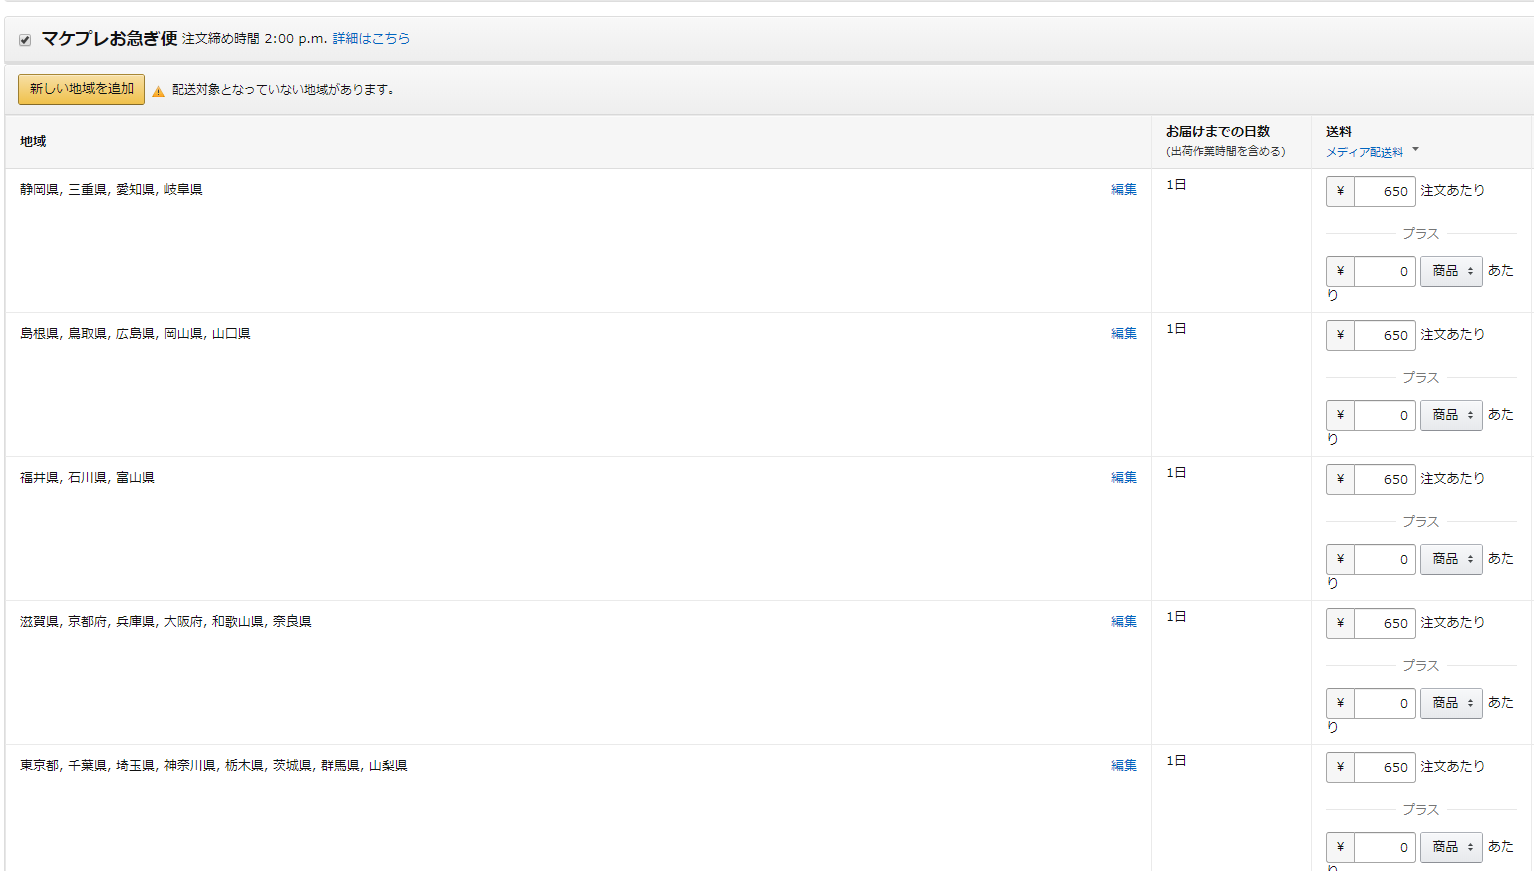Viewport: 1534px width, 871px height.
Task: Click the 新しい地域を追加 button
Action: tap(81, 89)
